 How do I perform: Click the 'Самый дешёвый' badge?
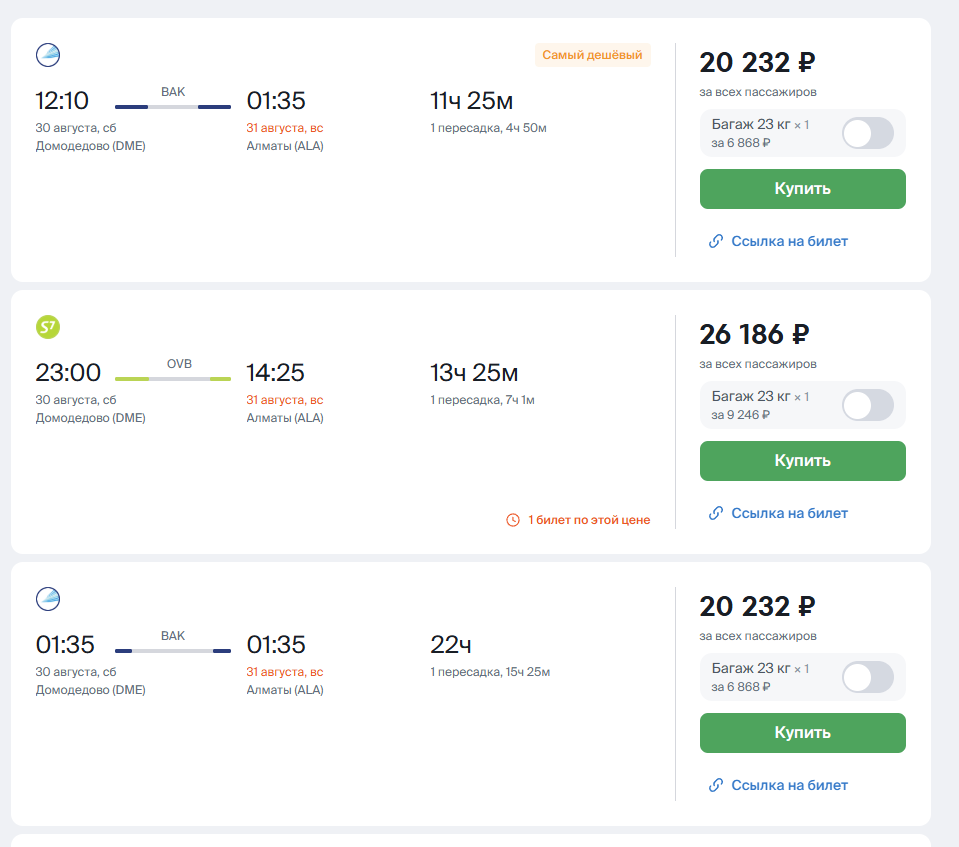592,56
